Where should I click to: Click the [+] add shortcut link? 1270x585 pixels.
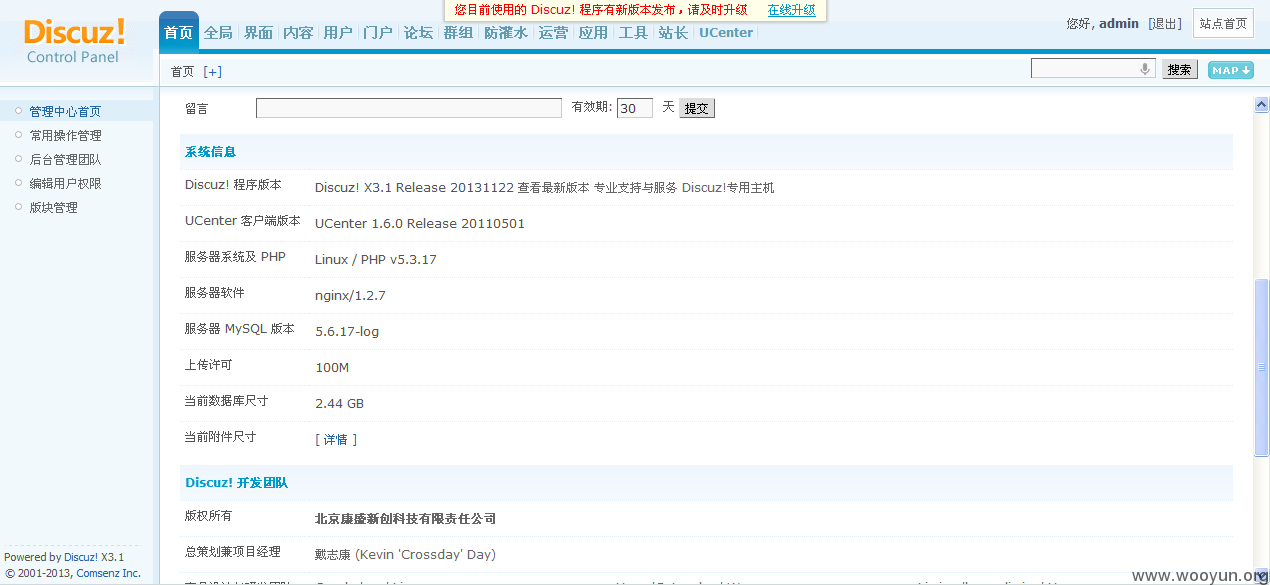coord(212,72)
